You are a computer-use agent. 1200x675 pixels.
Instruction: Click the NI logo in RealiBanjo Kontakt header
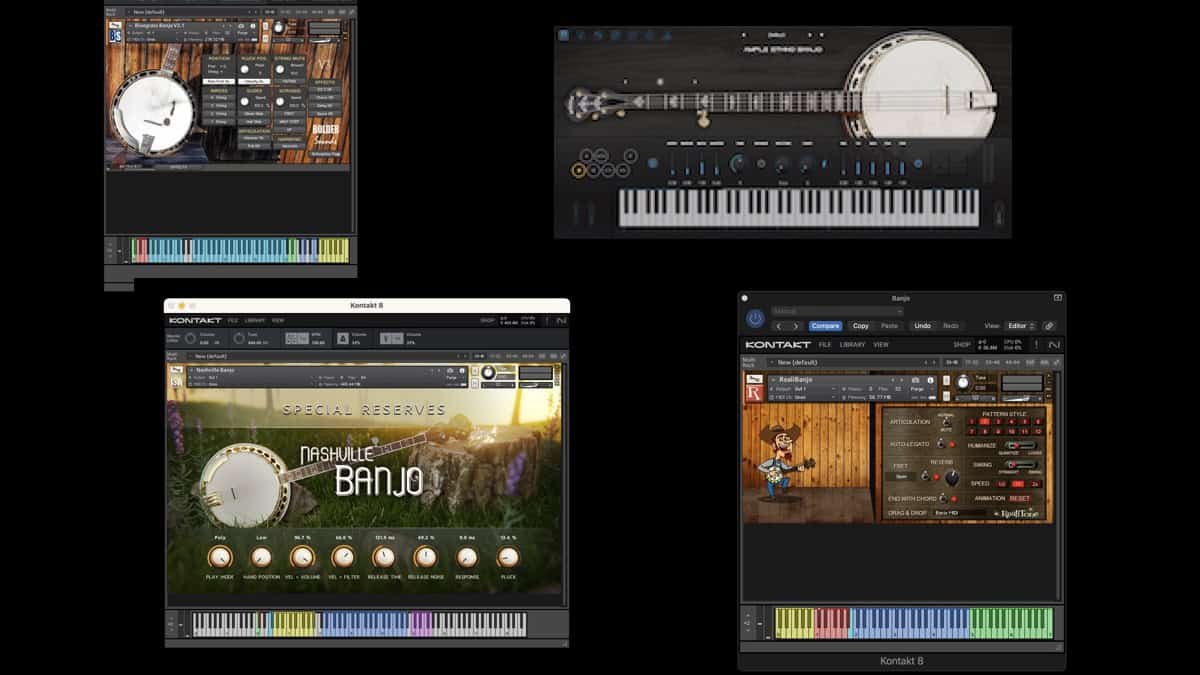click(1054, 345)
